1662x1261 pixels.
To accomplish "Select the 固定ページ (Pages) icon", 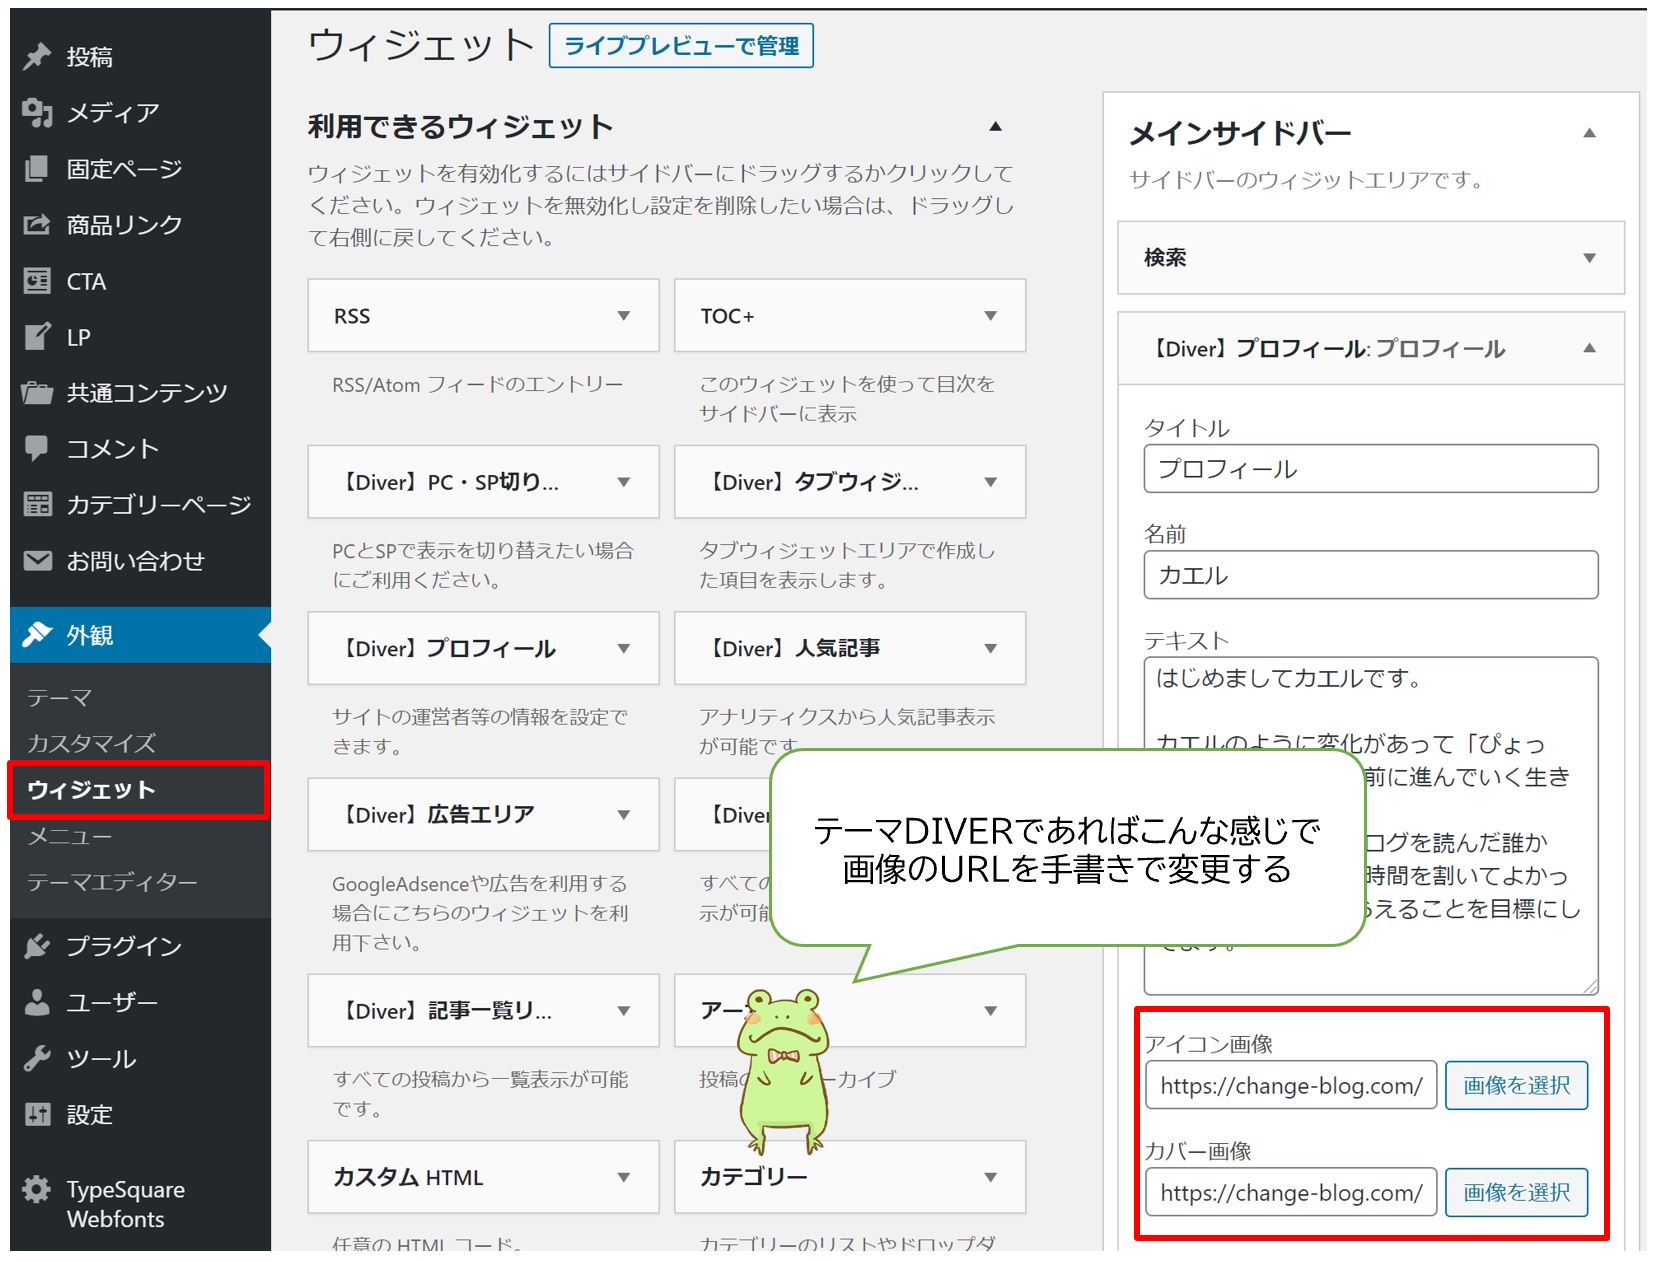I will pyautogui.click(x=36, y=169).
